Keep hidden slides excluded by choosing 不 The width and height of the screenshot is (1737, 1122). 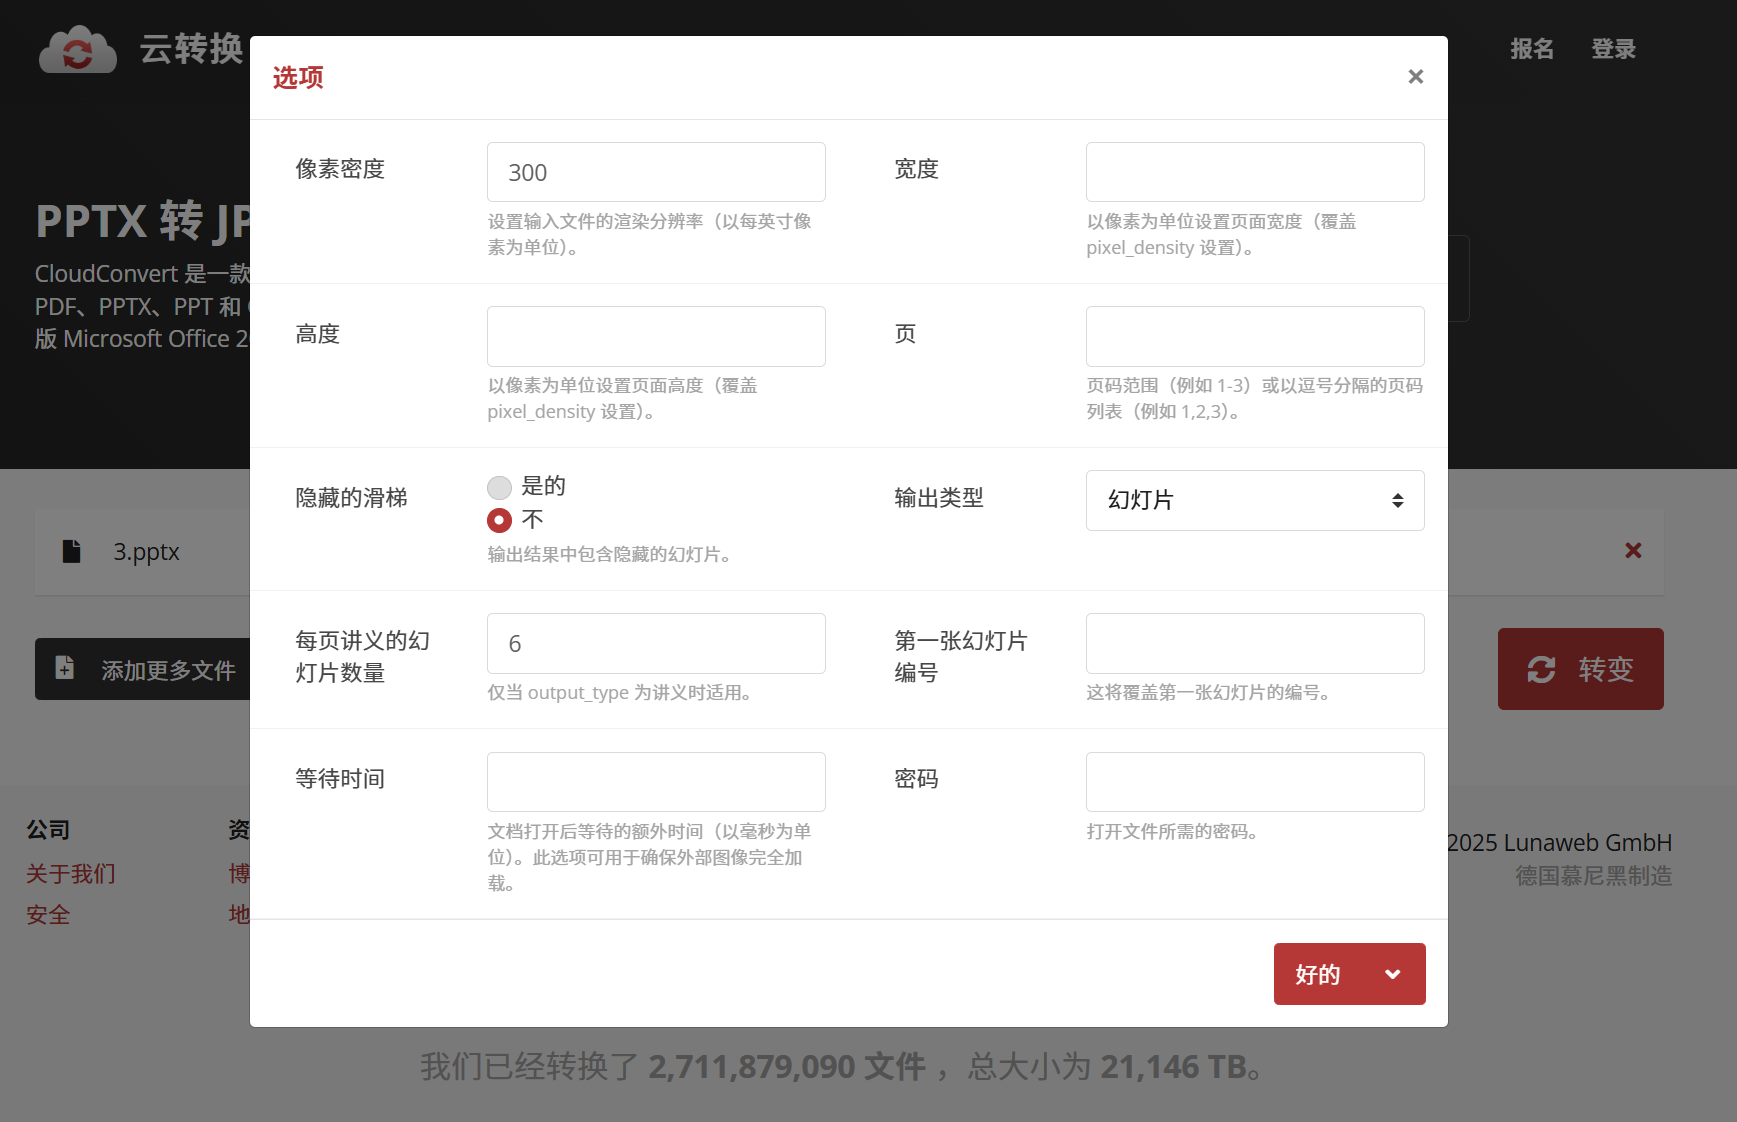tap(499, 520)
